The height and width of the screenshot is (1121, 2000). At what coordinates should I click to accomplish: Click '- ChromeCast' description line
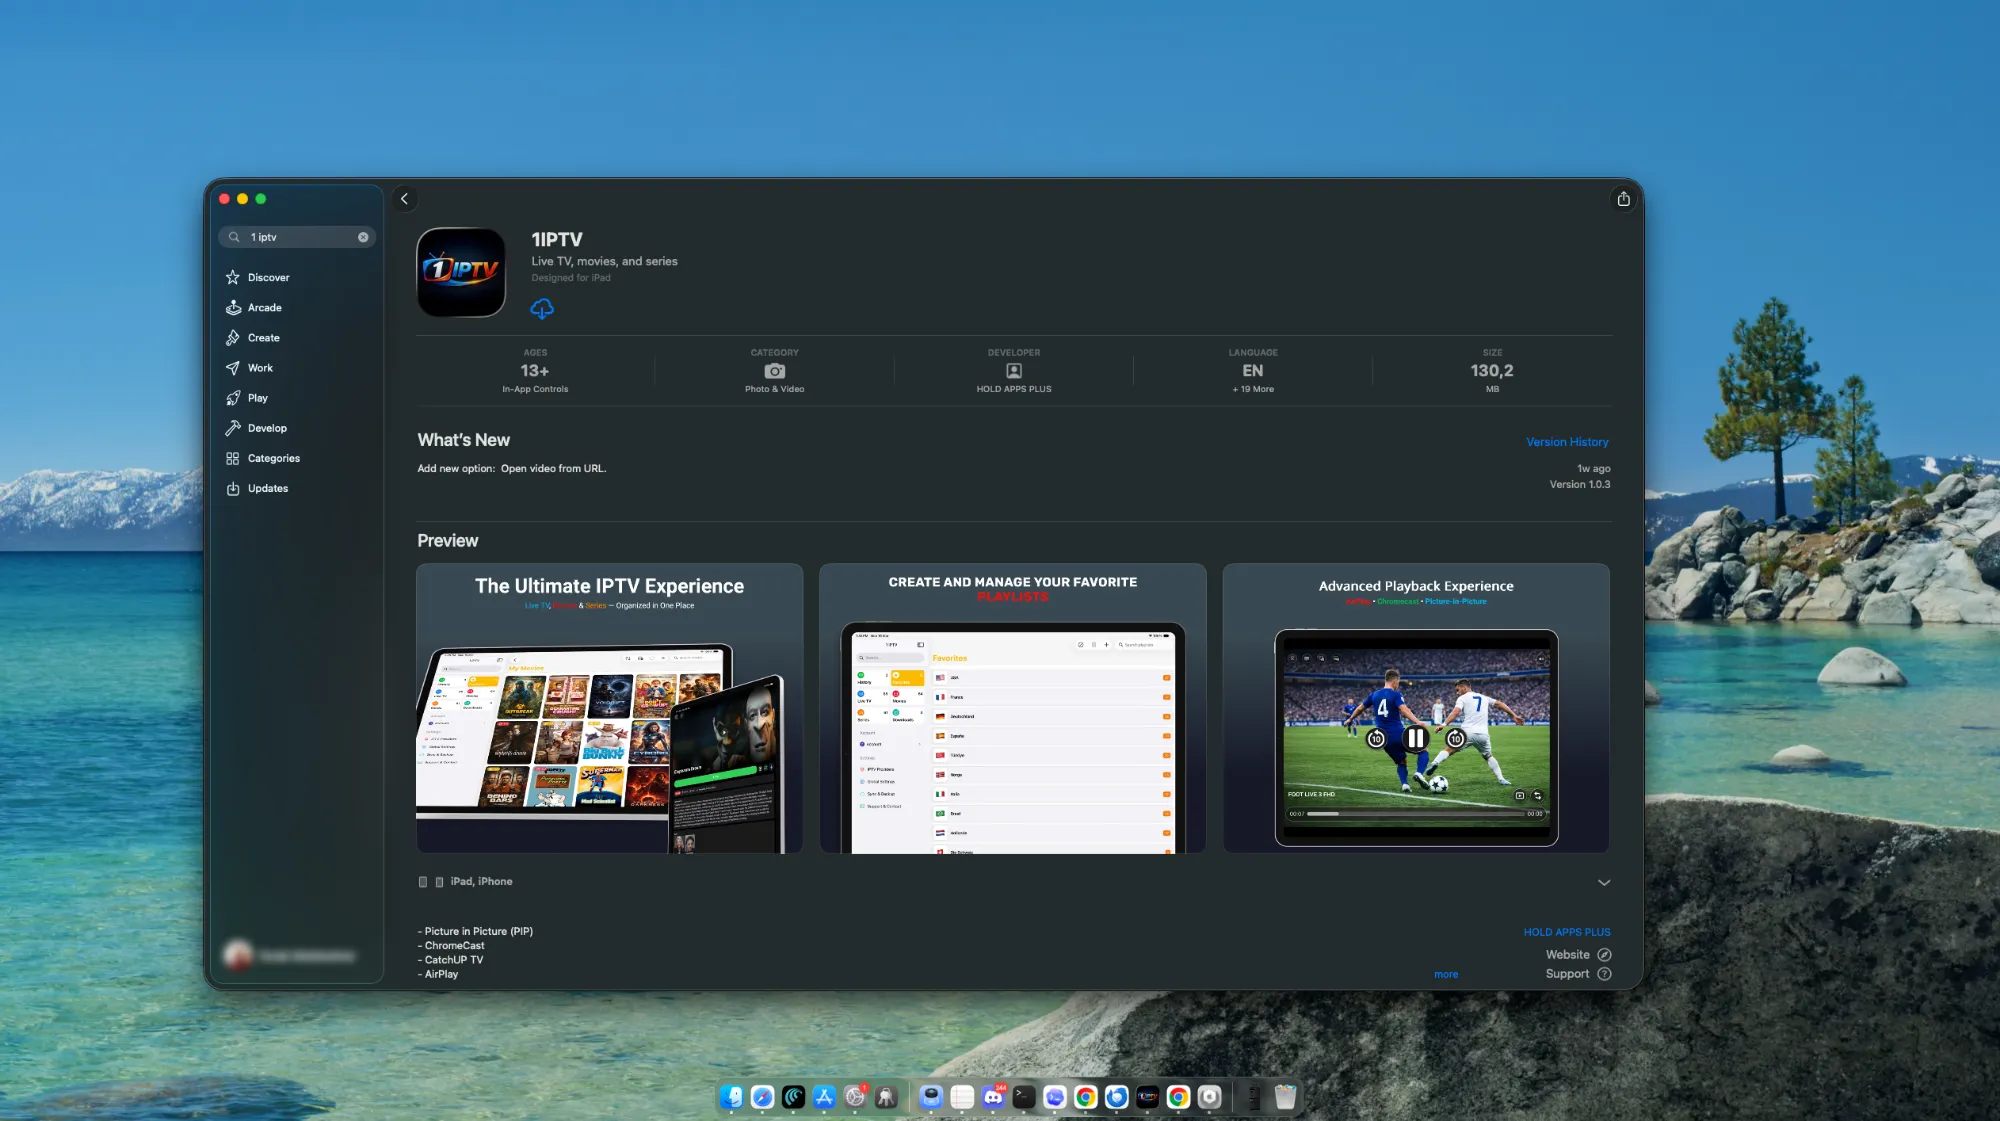[451, 945]
